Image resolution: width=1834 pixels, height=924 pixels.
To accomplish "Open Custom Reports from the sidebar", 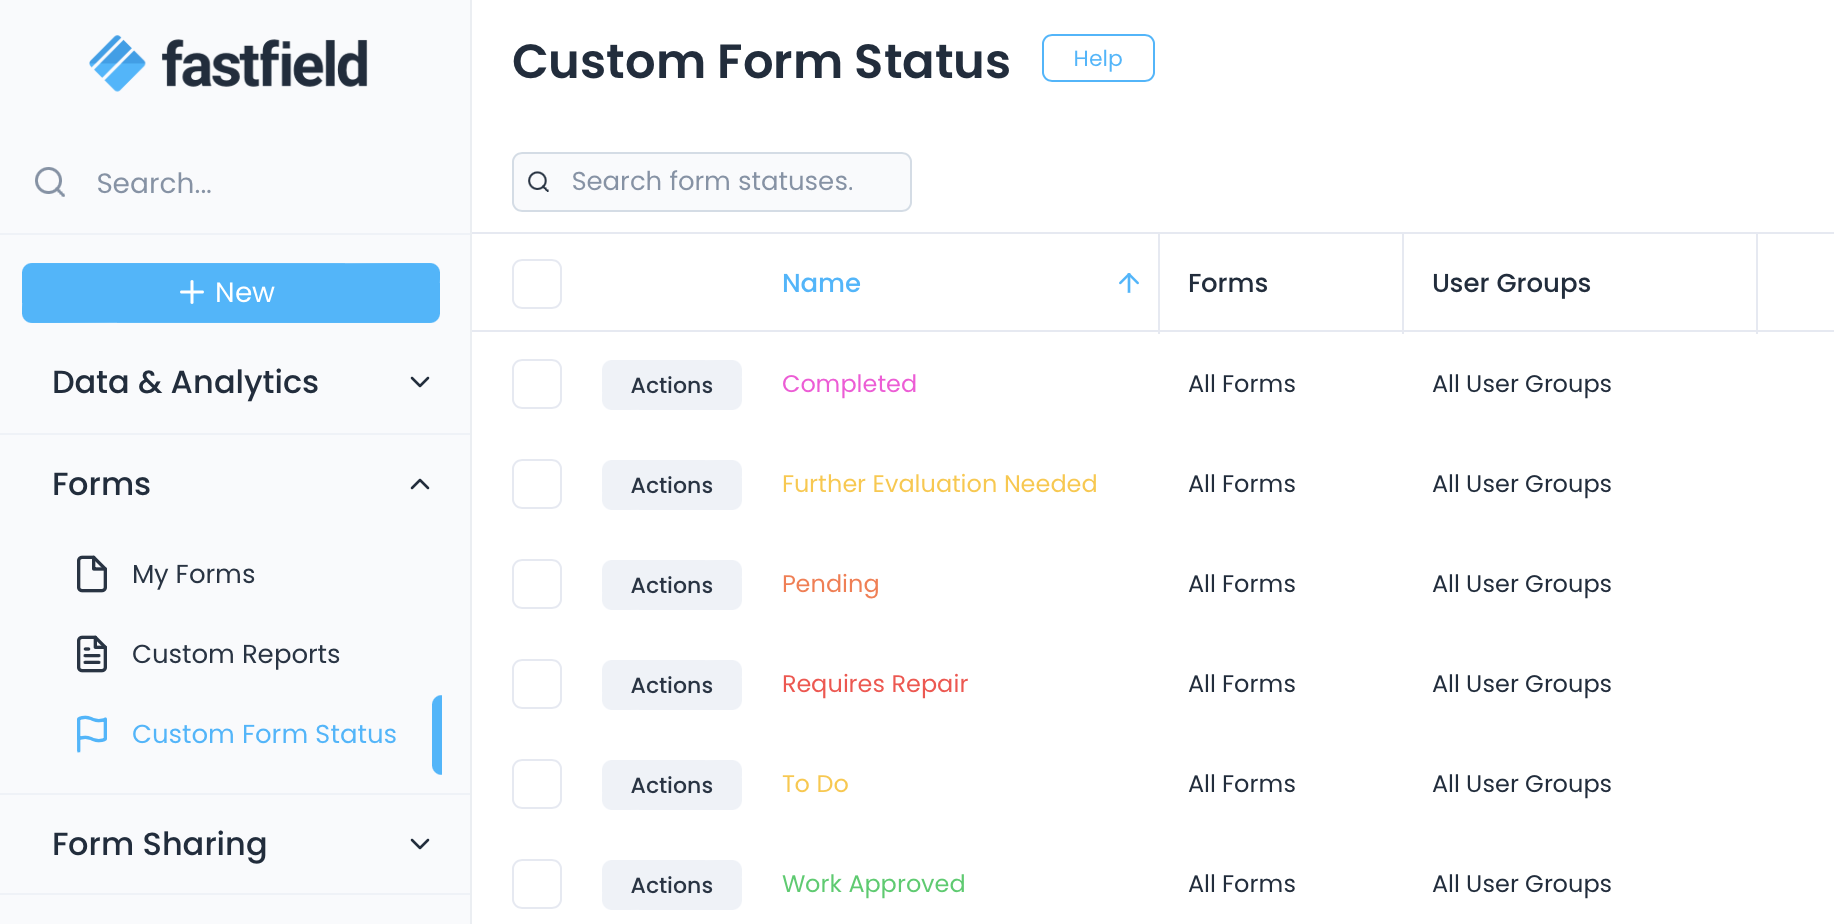I will 235,653.
